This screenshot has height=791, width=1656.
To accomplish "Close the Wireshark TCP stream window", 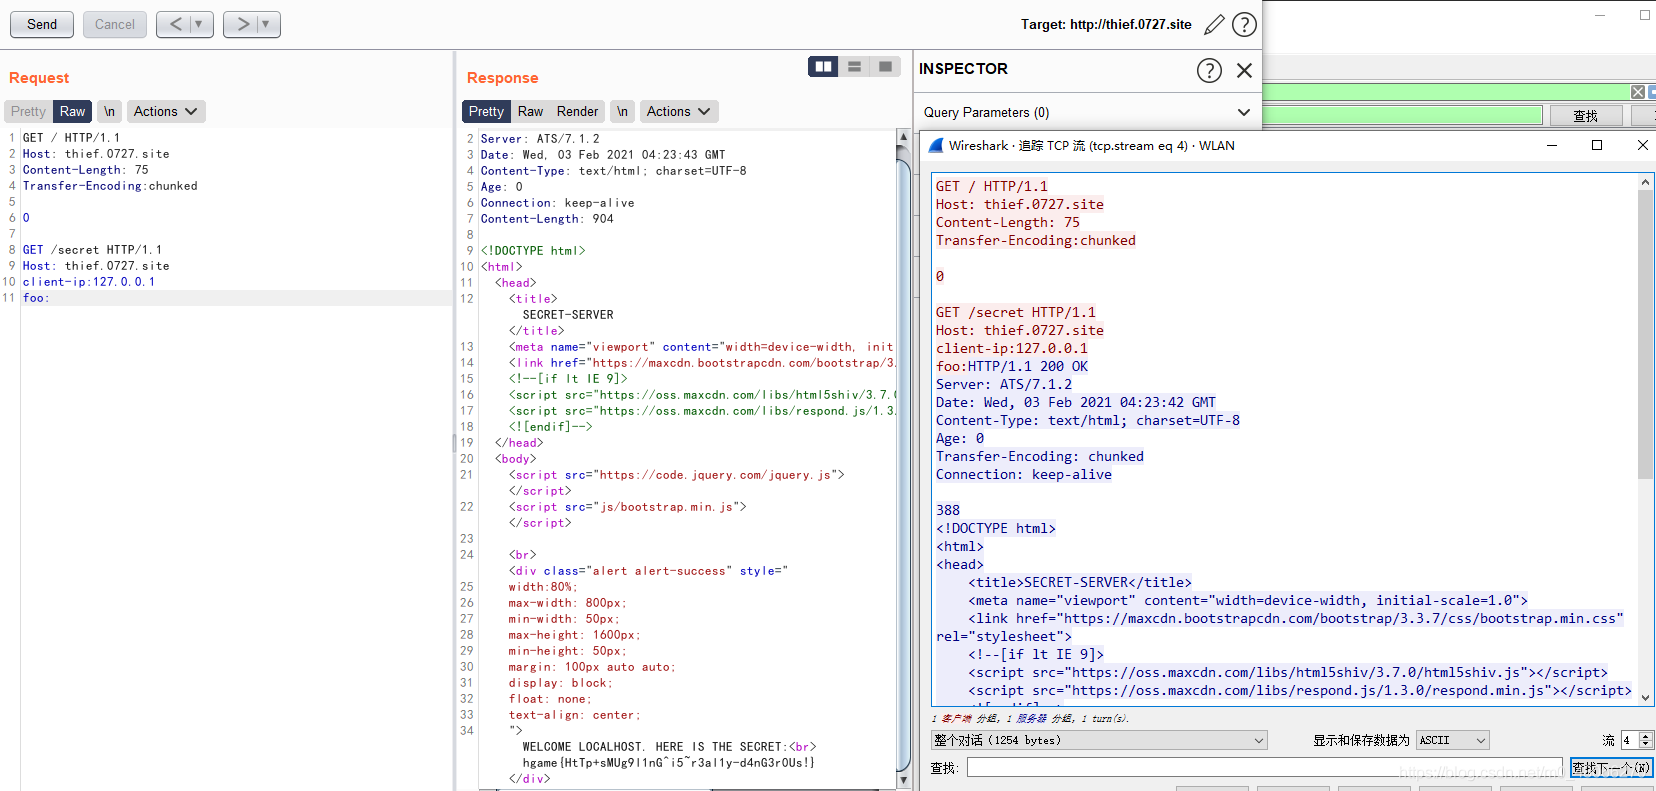I will point(1642,145).
